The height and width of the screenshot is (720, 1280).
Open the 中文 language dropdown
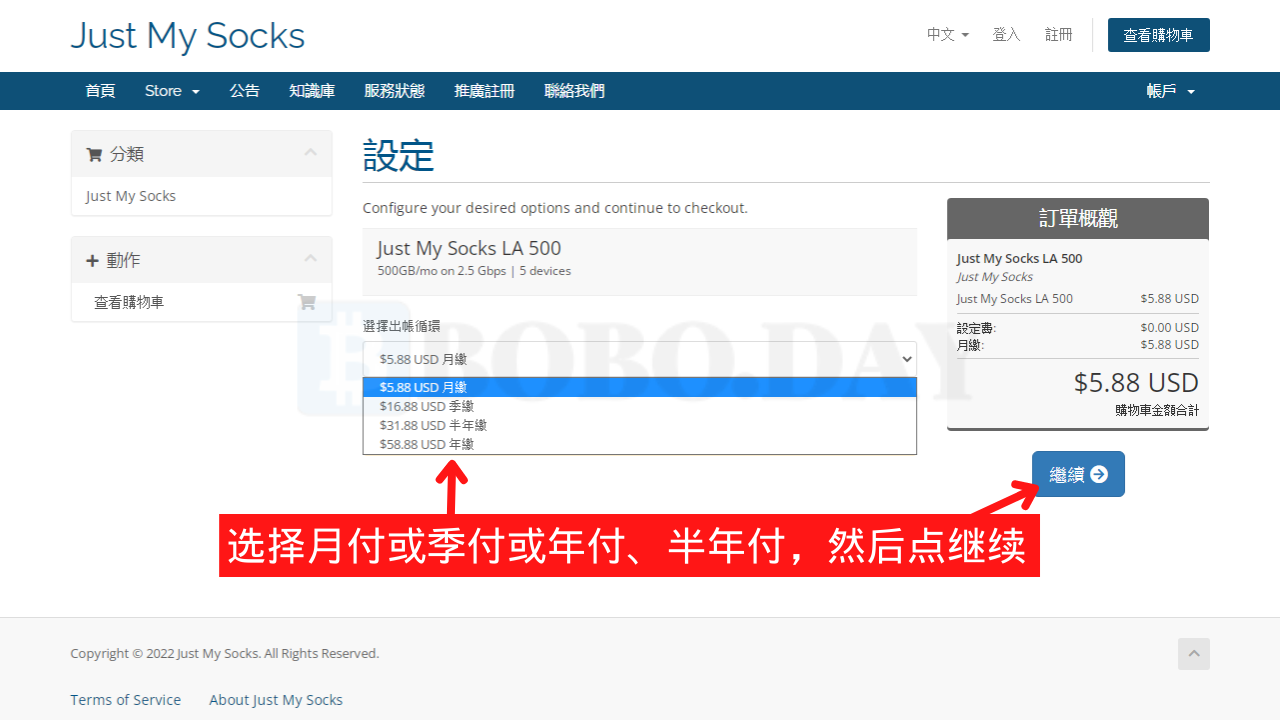point(948,34)
